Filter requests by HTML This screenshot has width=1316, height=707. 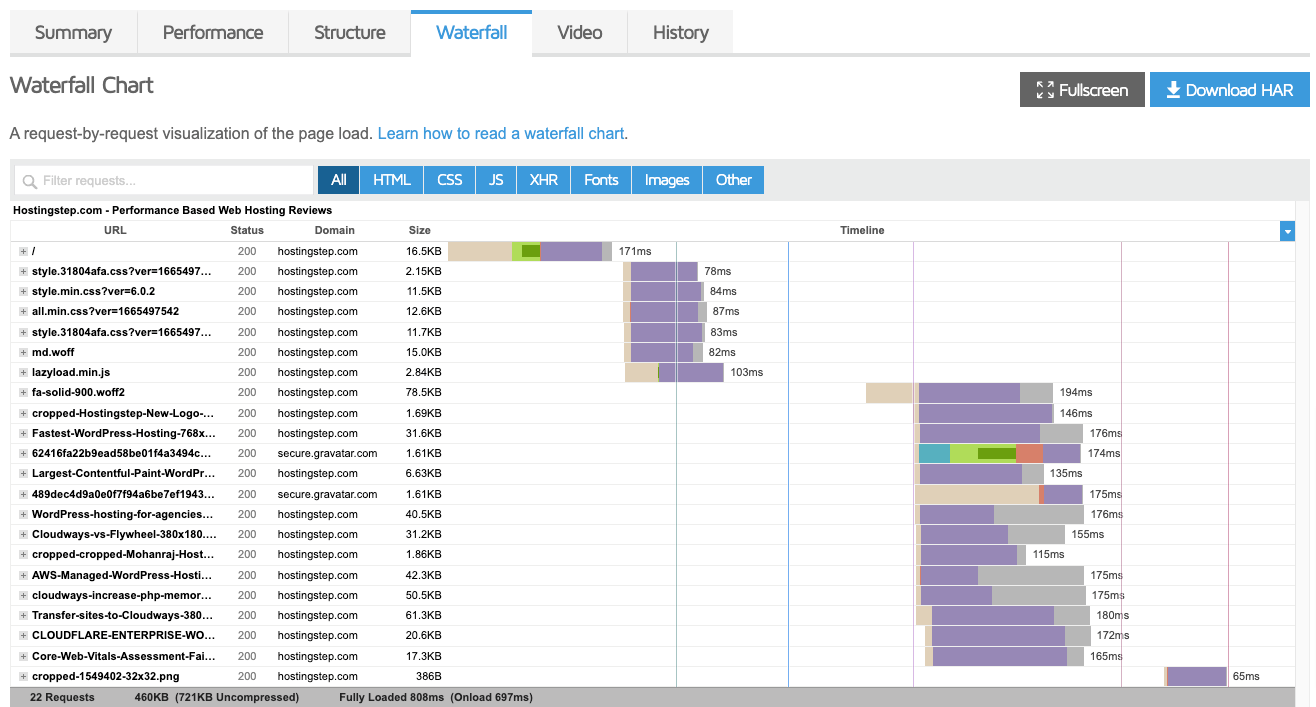392,180
